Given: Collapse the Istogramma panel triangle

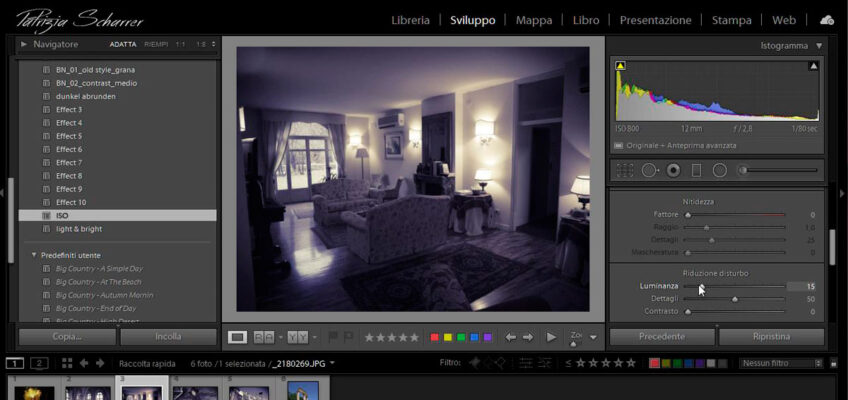Looking at the screenshot, I should (x=819, y=46).
